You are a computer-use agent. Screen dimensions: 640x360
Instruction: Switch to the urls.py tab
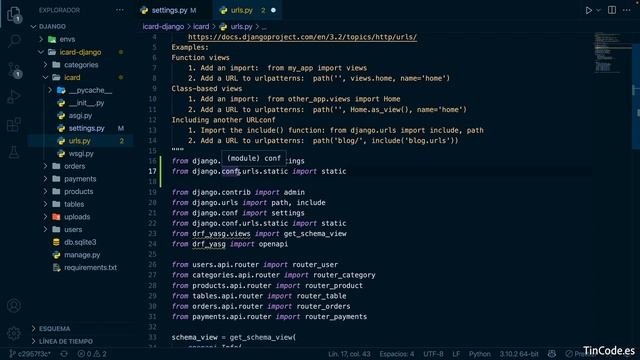coord(242,10)
